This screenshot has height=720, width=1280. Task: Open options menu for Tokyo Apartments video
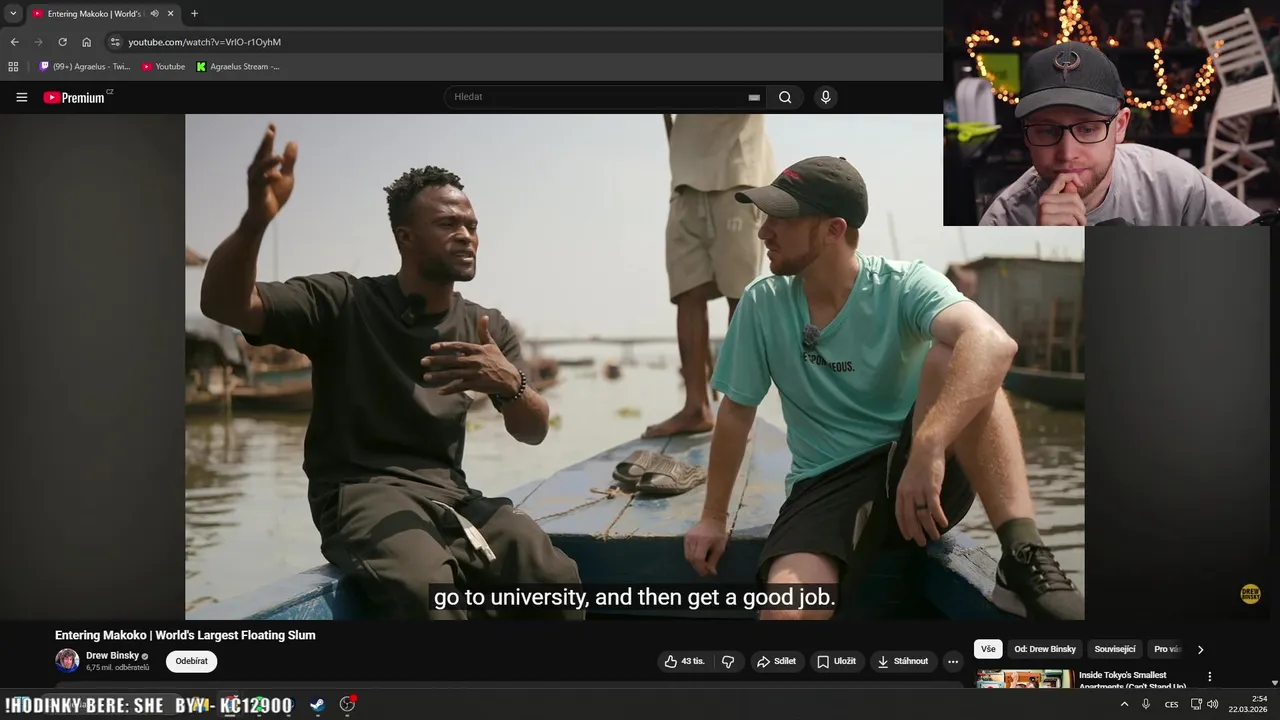[1209, 677]
